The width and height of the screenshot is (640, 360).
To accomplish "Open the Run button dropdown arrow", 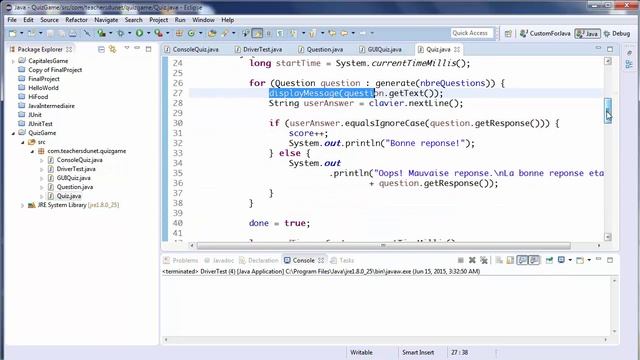I will point(149,33).
